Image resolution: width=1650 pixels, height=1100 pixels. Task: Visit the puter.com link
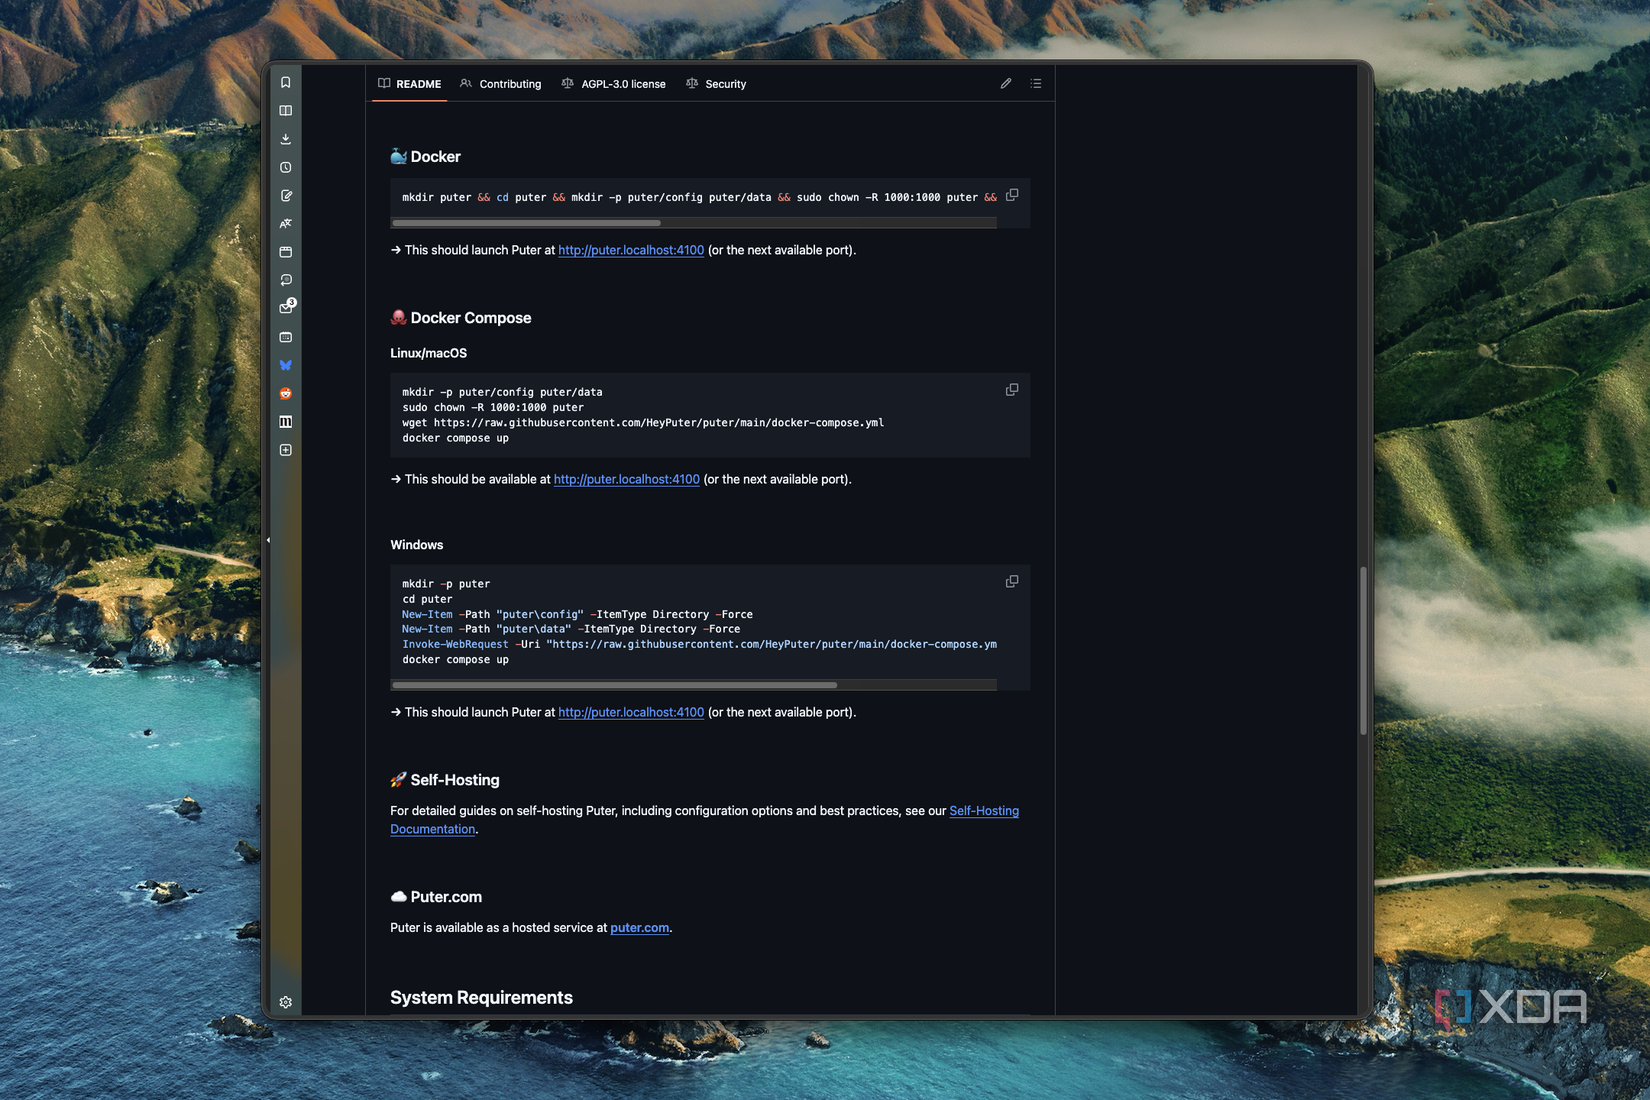[640, 928]
